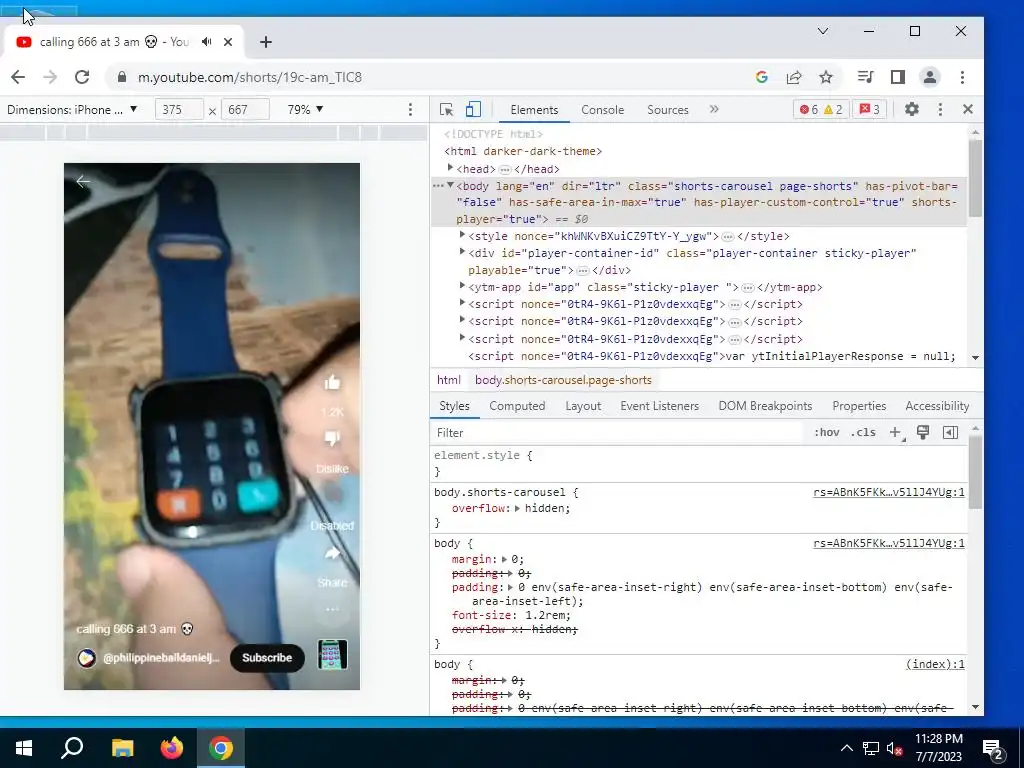
Task: Add a new style rule plus icon
Action: (x=896, y=432)
